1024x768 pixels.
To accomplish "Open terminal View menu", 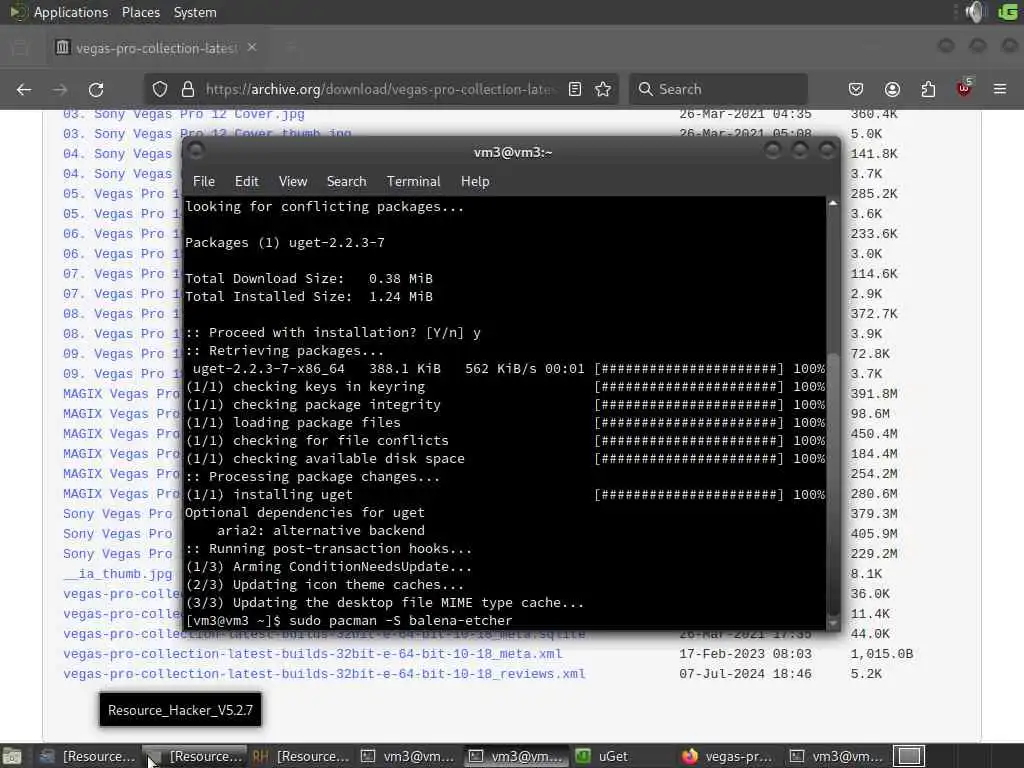I will pos(293,182).
